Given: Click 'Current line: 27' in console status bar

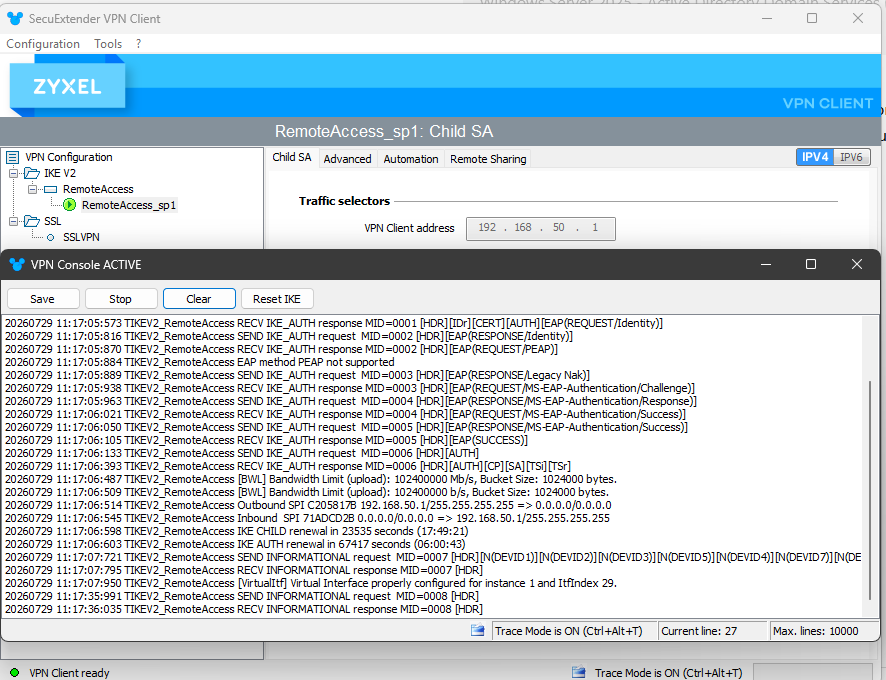Looking at the screenshot, I should [x=699, y=631].
